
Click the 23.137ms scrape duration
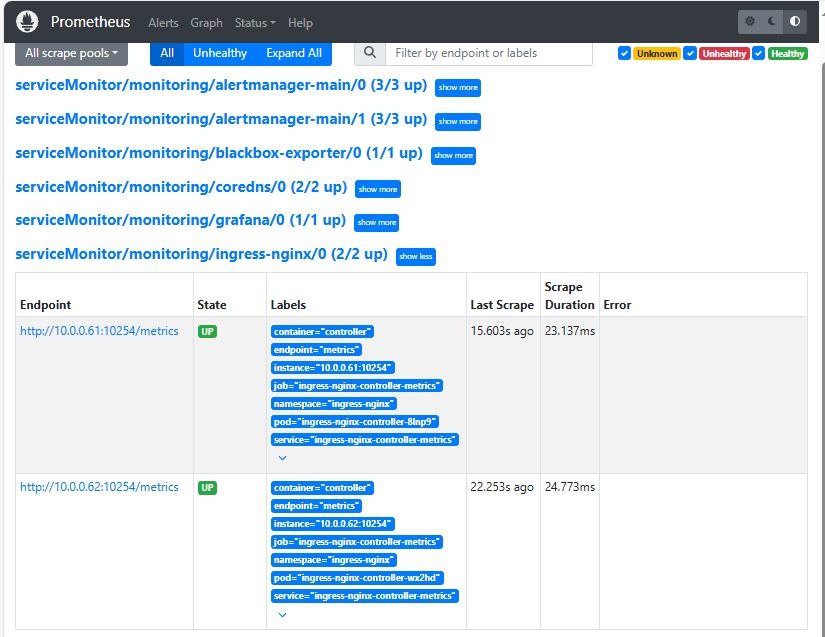pos(570,331)
